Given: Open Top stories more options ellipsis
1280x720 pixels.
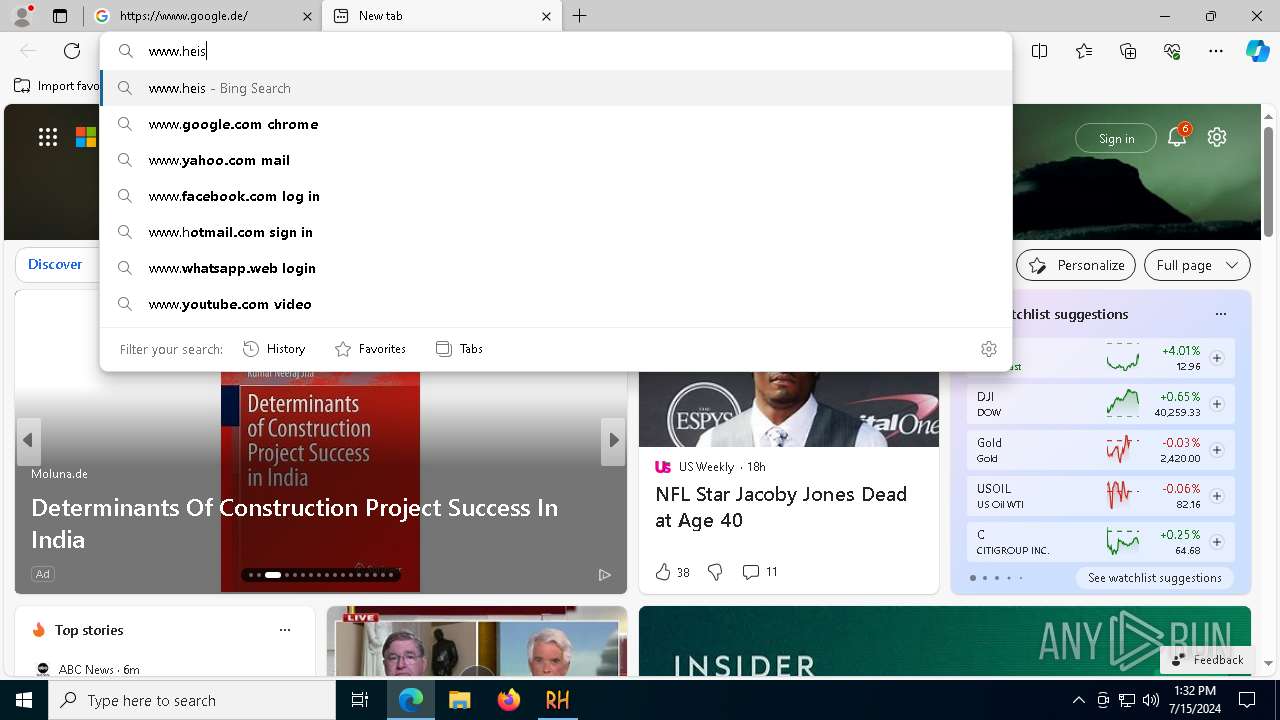Looking at the screenshot, I should click(x=285, y=630).
